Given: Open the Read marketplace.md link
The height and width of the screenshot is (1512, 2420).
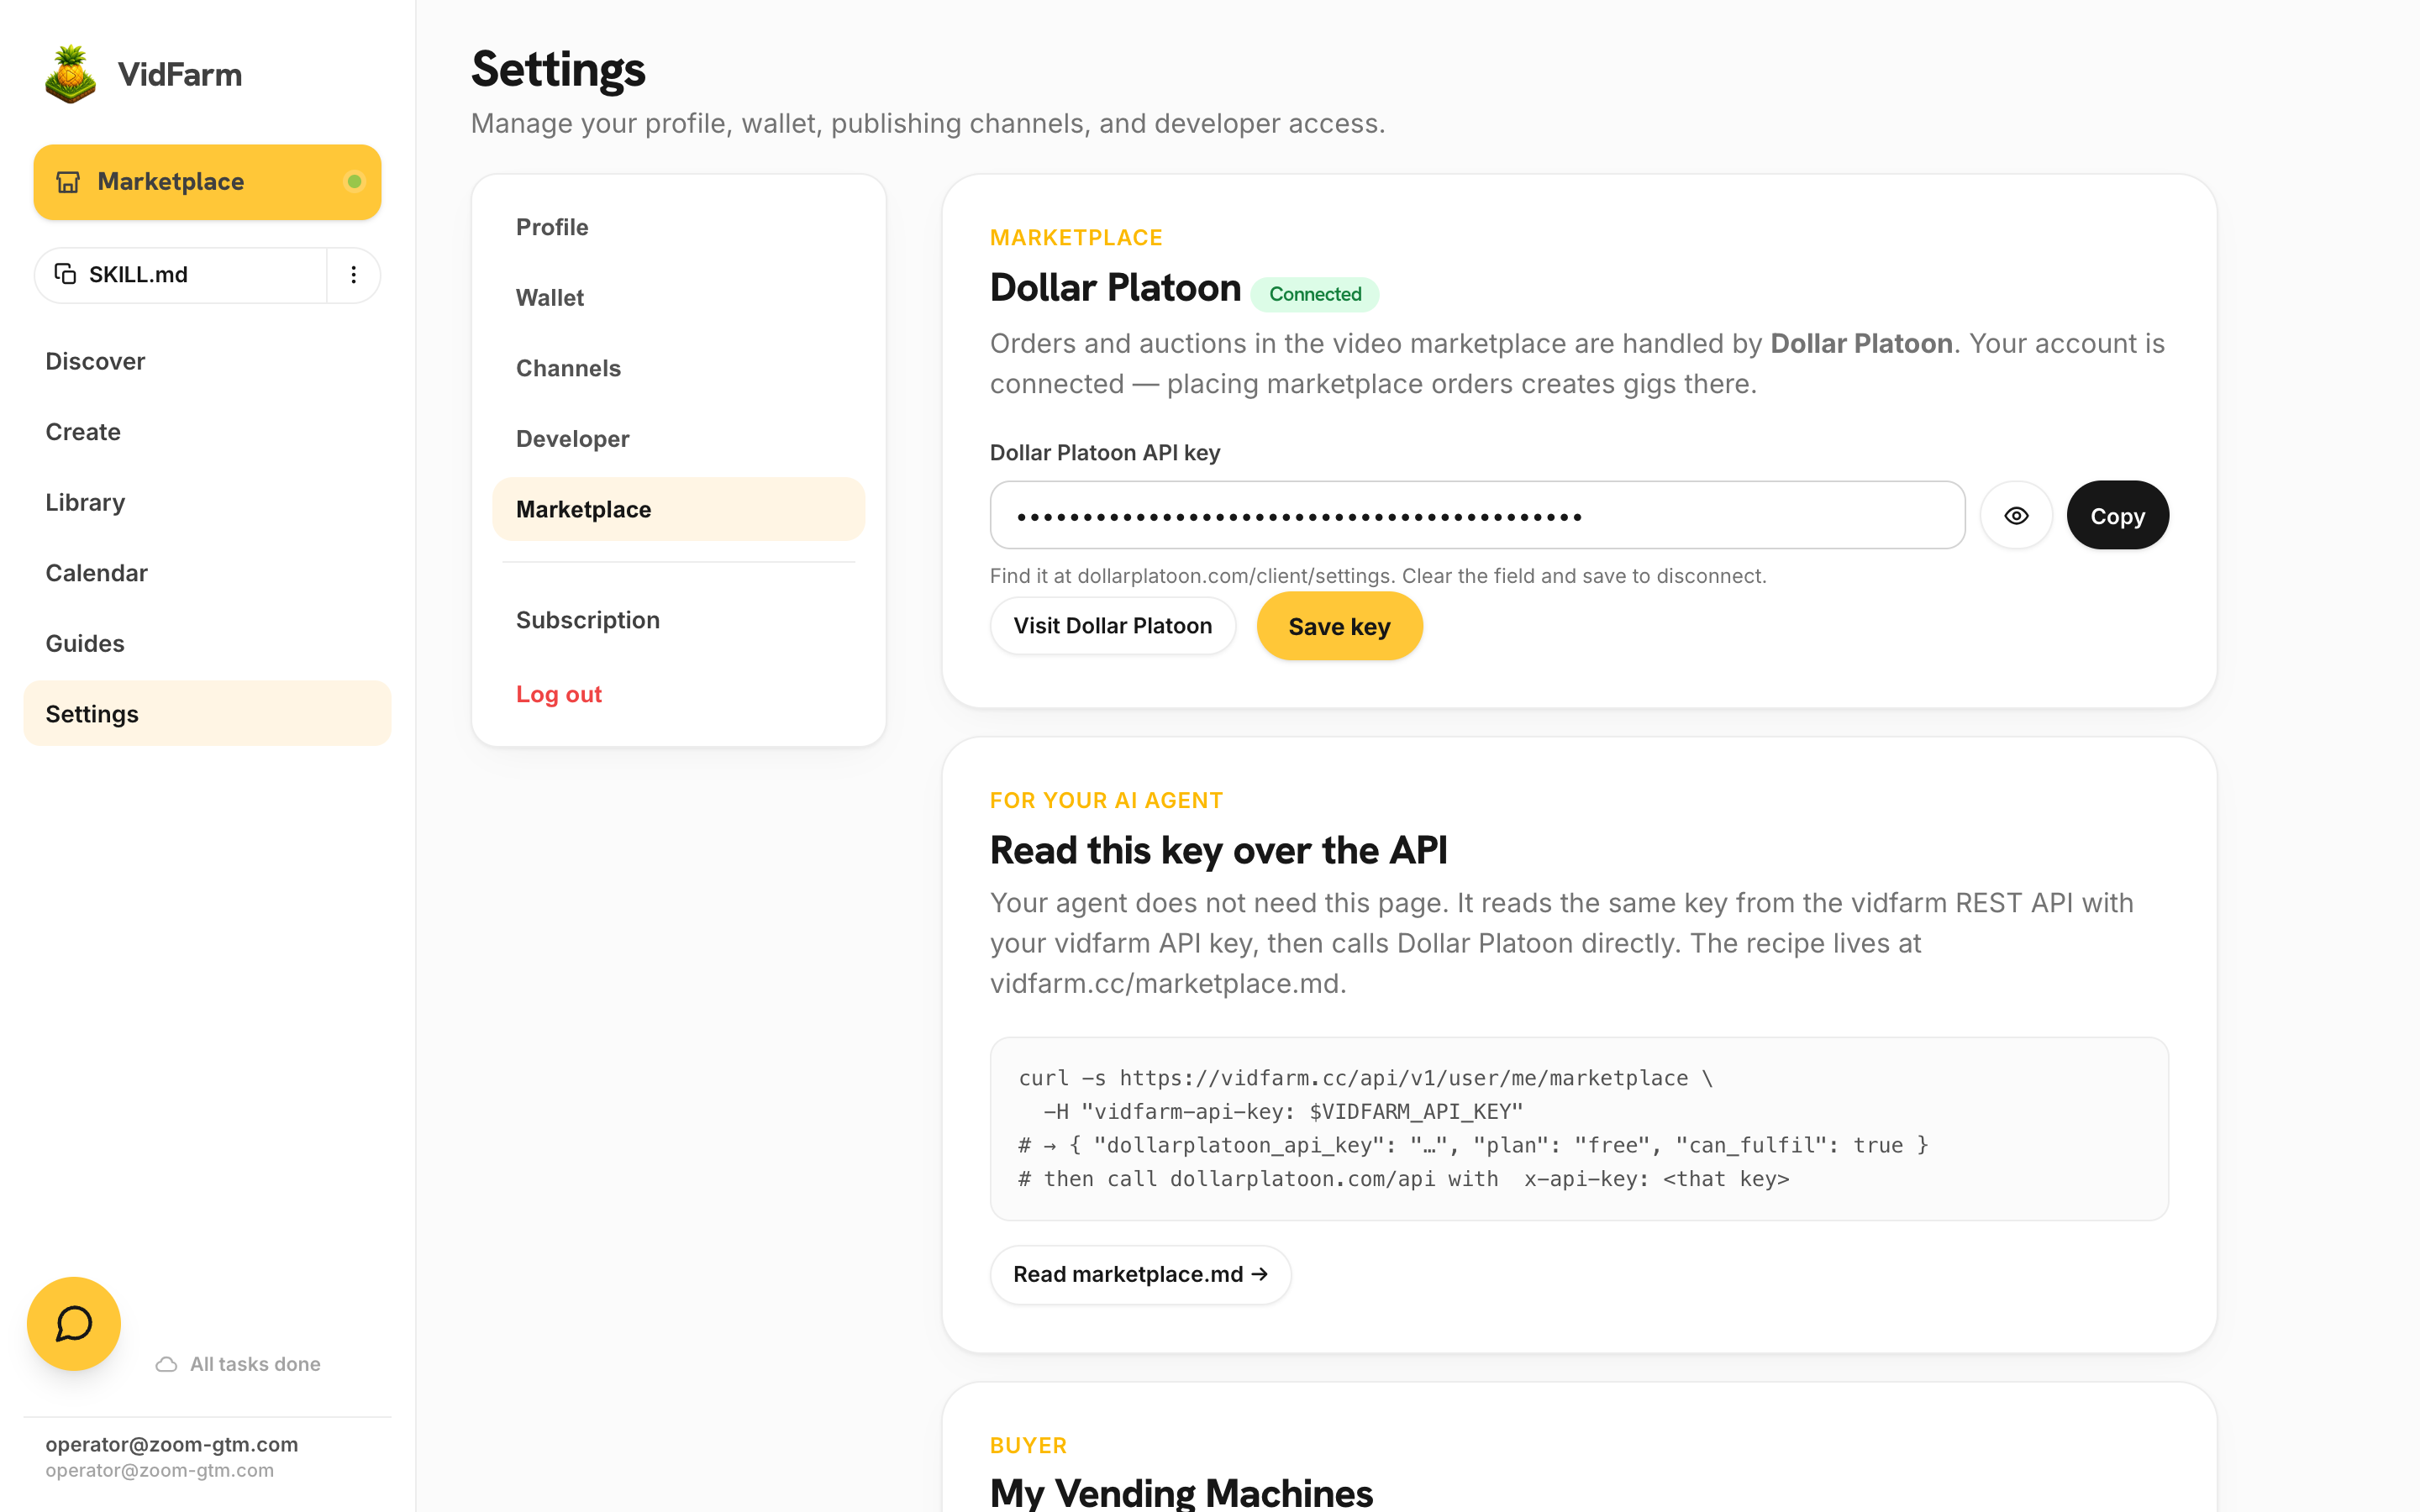Looking at the screenshot, I should tap(1140, 1274).
